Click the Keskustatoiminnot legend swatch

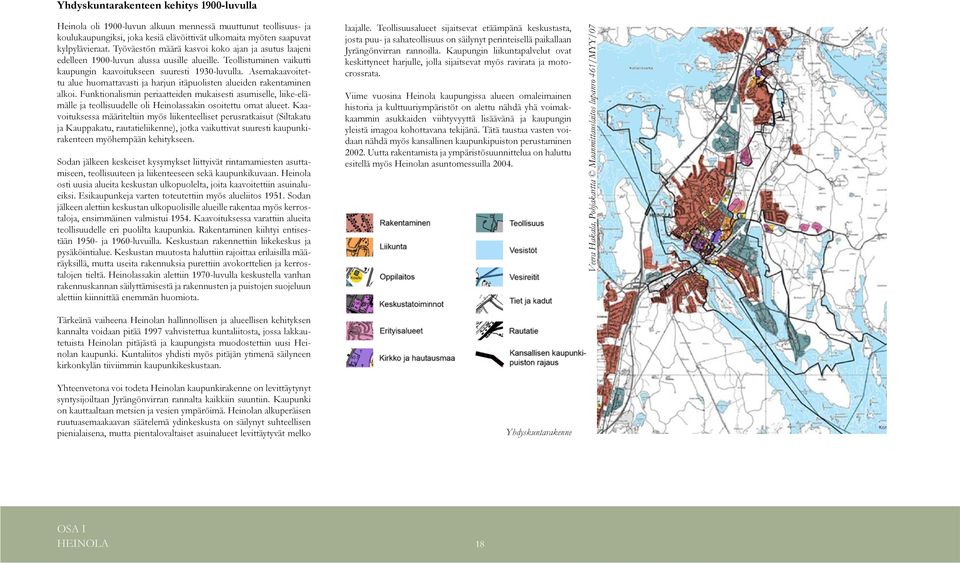pyautogui.click(x=359, y=304)
